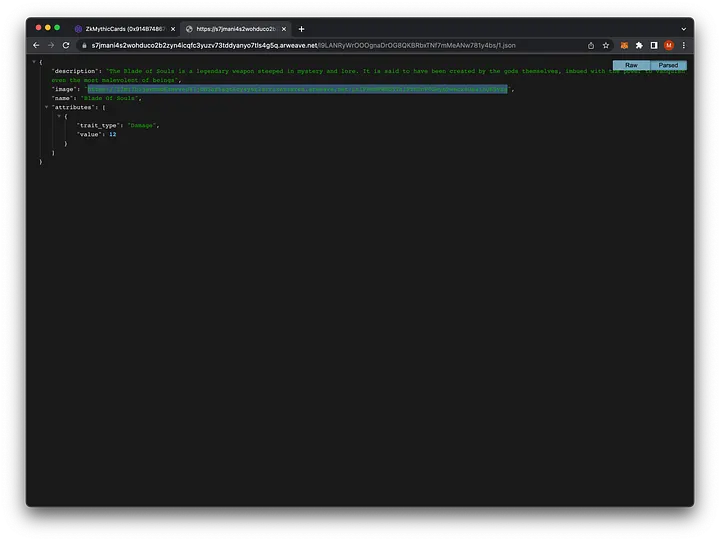Screen dimensions: 720x541
Task: Click the browser Back arrow
Action: point(37,45)
